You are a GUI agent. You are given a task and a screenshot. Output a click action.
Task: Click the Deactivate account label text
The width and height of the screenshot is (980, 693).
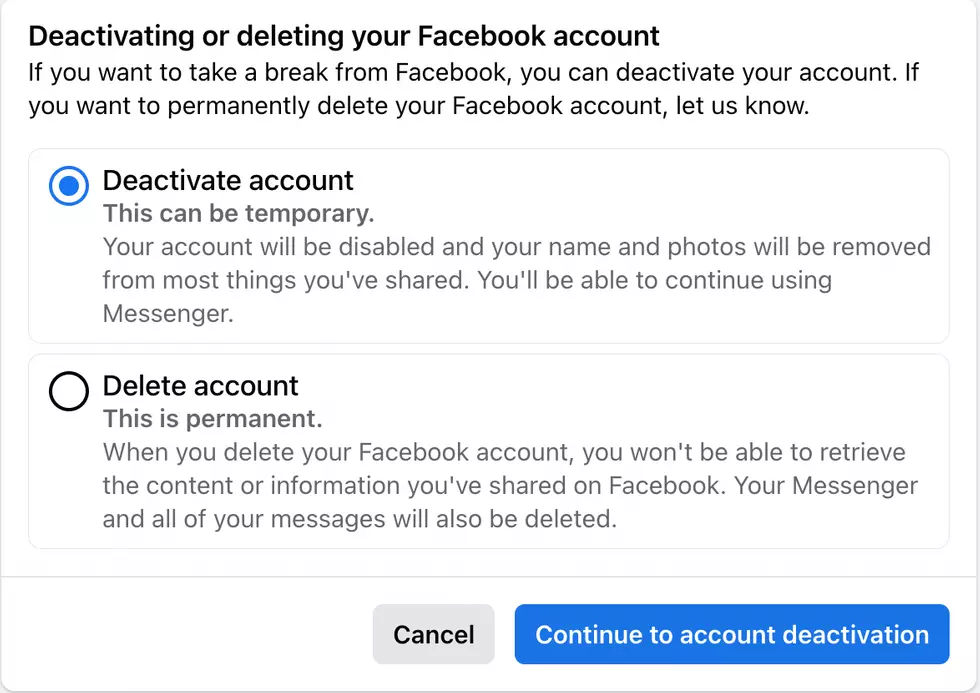[x=228, y=182]
